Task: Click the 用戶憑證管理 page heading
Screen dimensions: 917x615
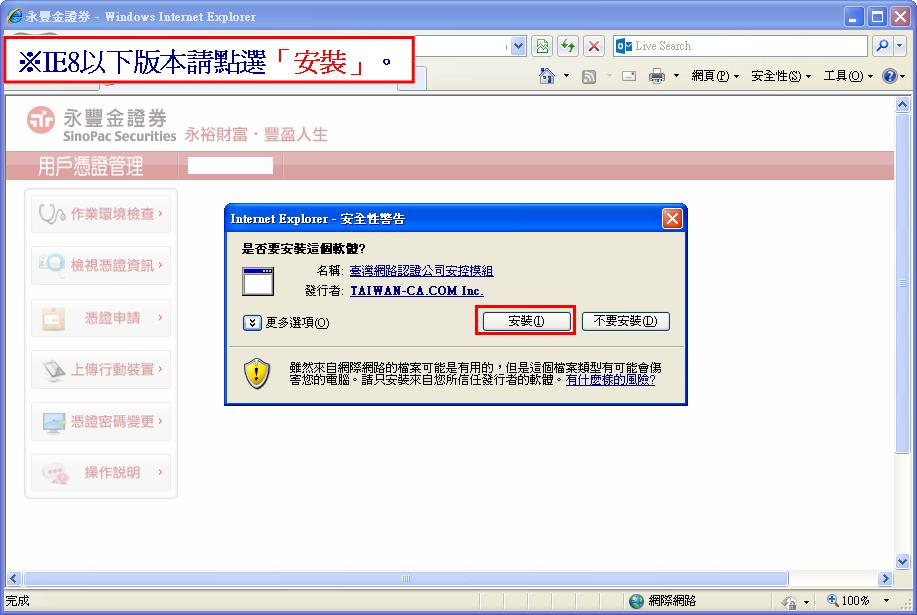Action: pyautogui.click(x=90, y=166)
